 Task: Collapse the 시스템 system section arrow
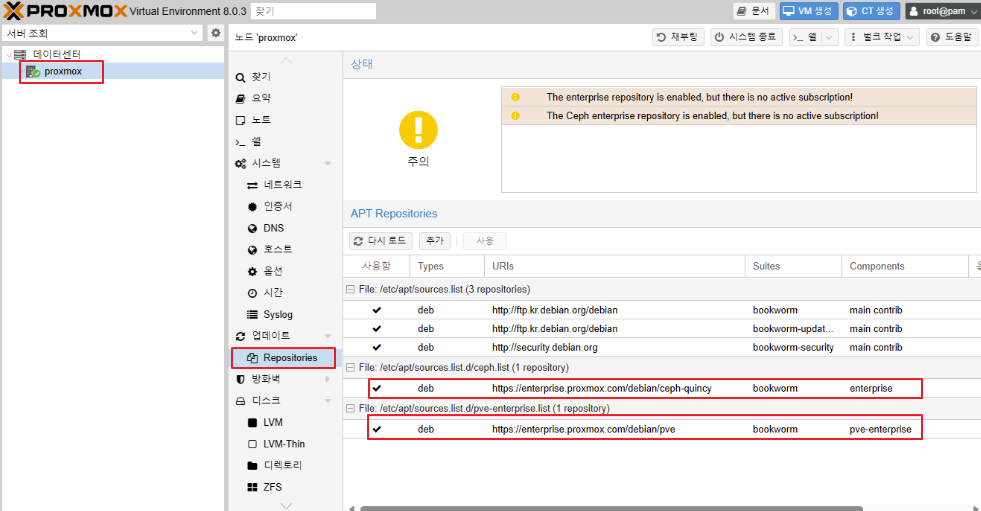tap(328, 163)
